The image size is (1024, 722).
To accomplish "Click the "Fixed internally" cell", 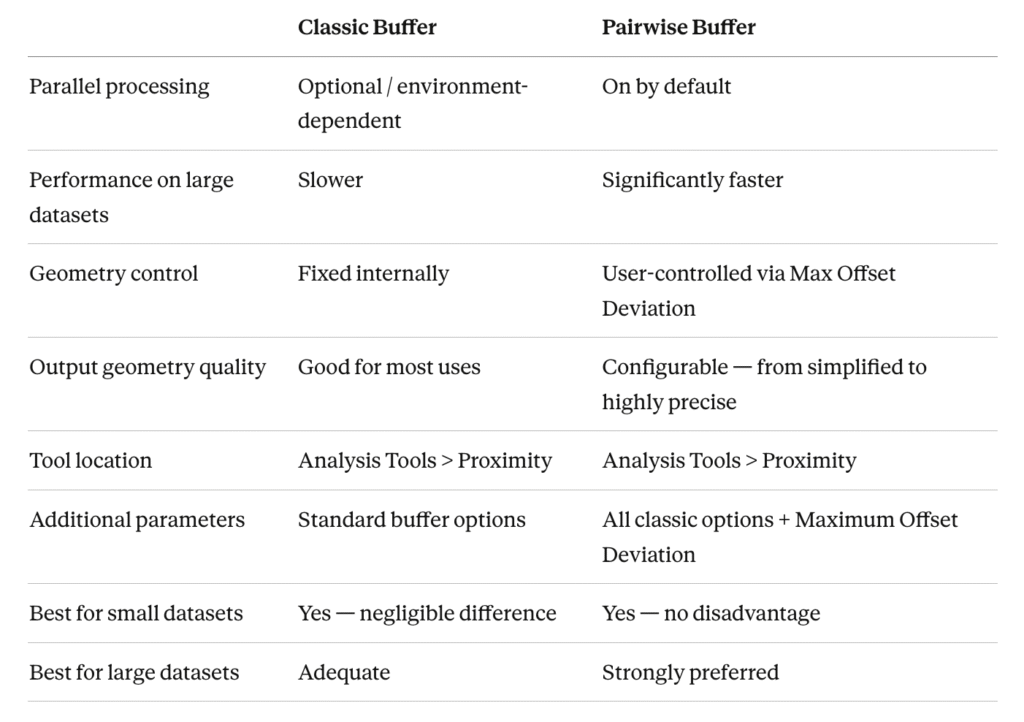I will click(x=373, y=273).
